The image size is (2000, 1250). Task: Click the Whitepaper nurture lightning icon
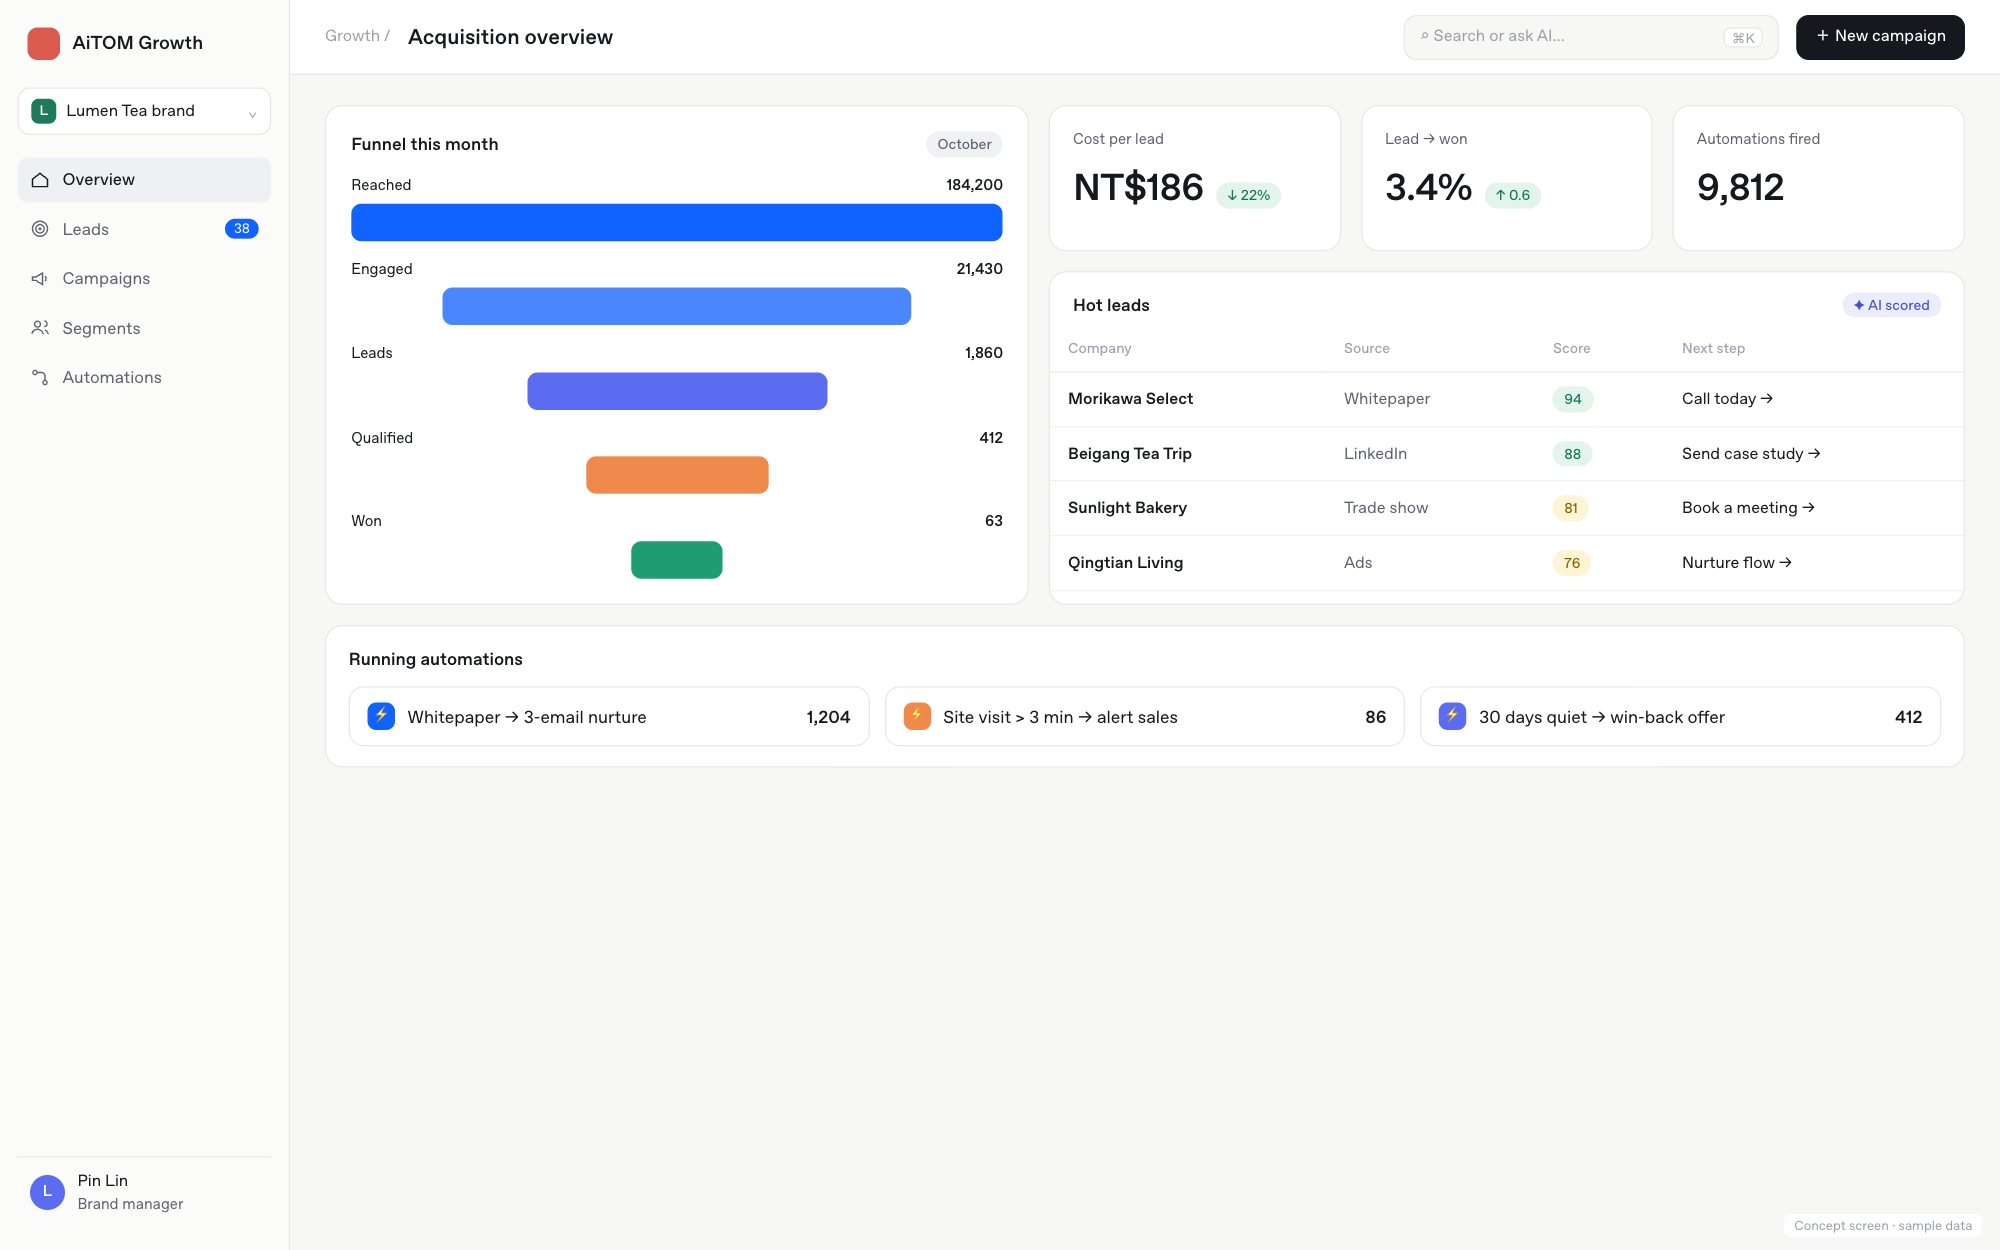pos(381,716)
